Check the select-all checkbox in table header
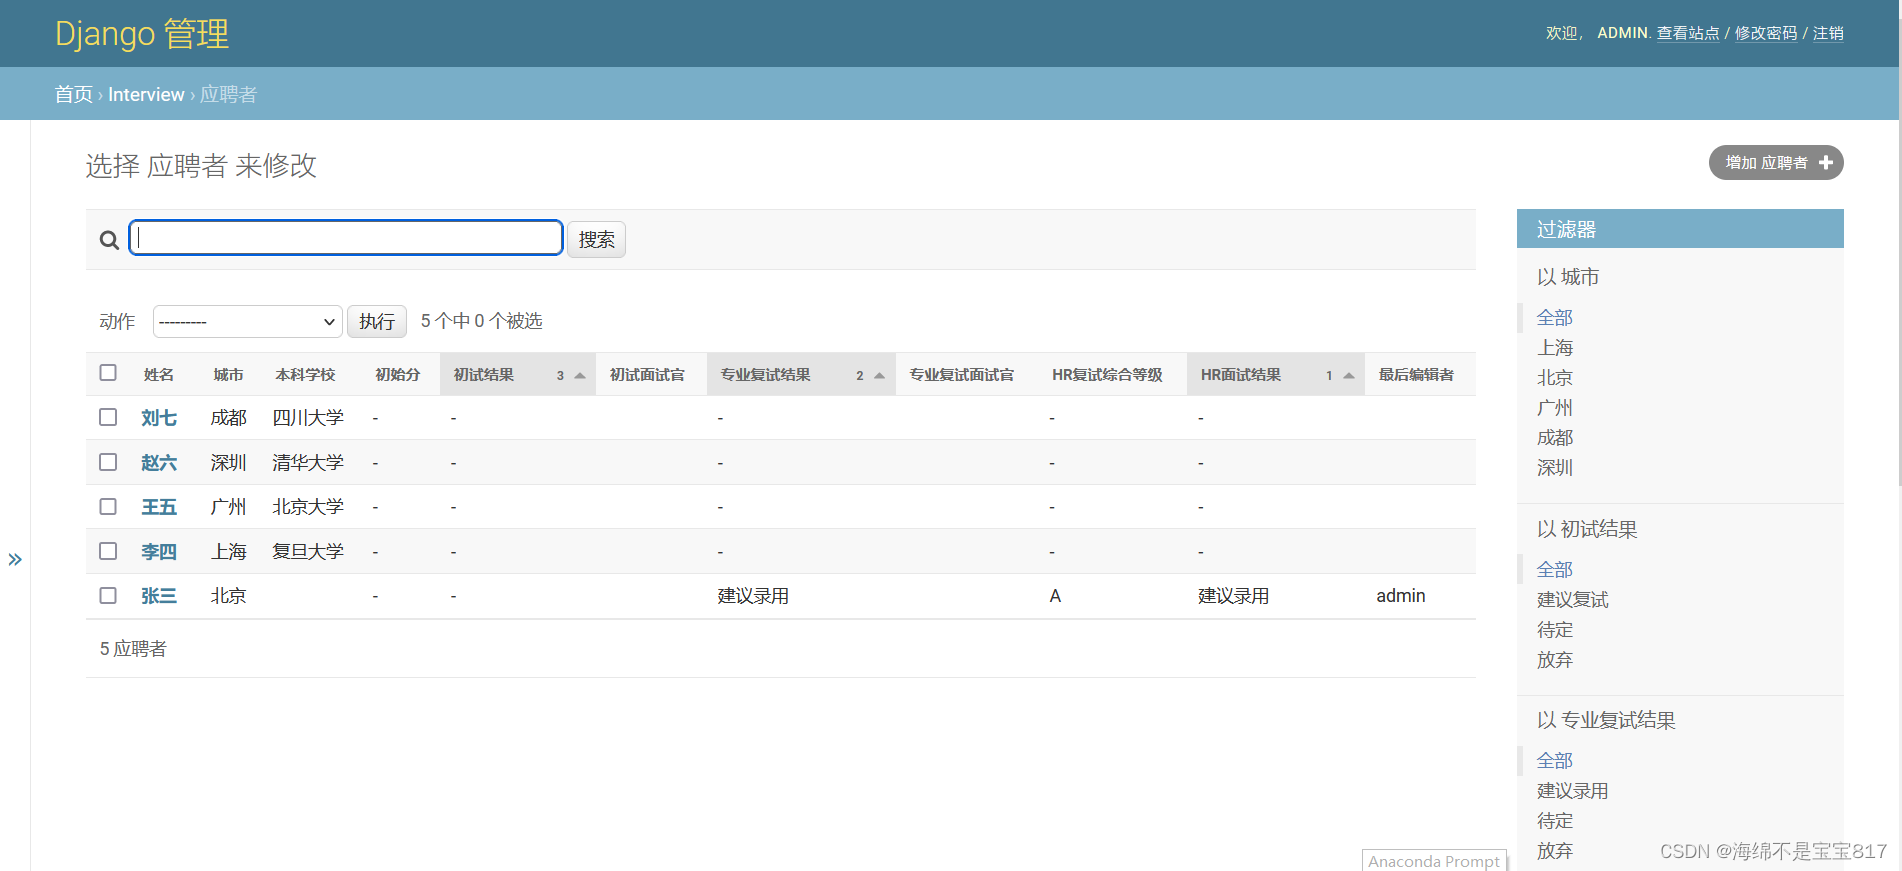 [x=108, y=373]
